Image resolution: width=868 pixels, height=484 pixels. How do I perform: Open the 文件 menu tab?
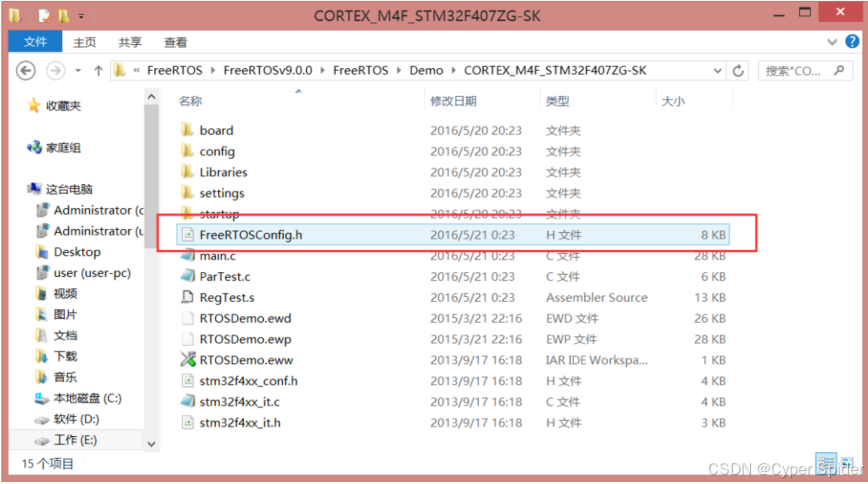35,42
